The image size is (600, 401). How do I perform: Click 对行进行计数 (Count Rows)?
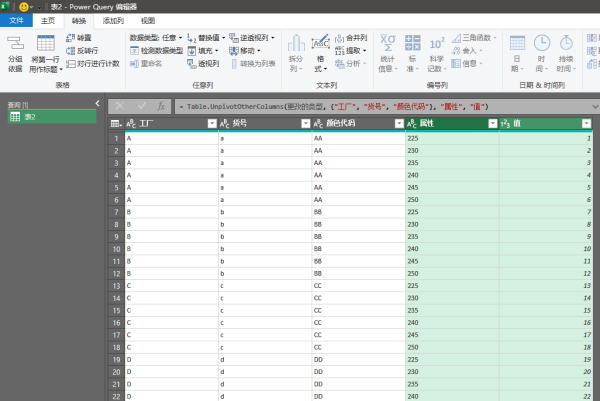tap(70, 63)
